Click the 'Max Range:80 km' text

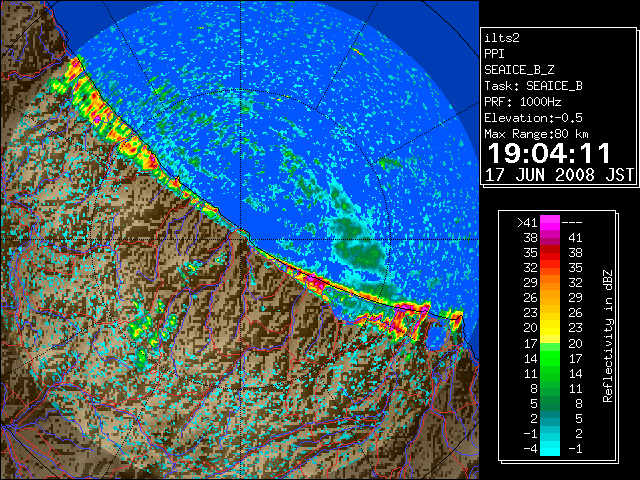pos(536,134)
